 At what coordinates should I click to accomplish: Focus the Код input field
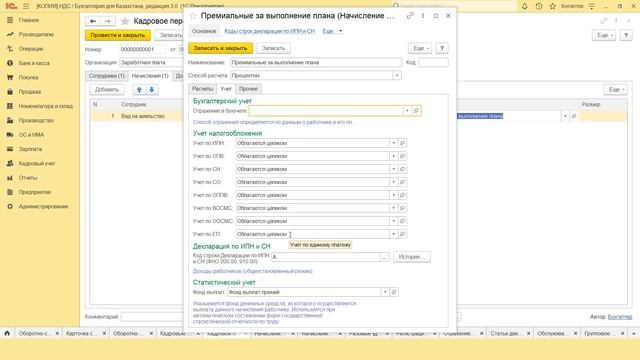[433, 62]
